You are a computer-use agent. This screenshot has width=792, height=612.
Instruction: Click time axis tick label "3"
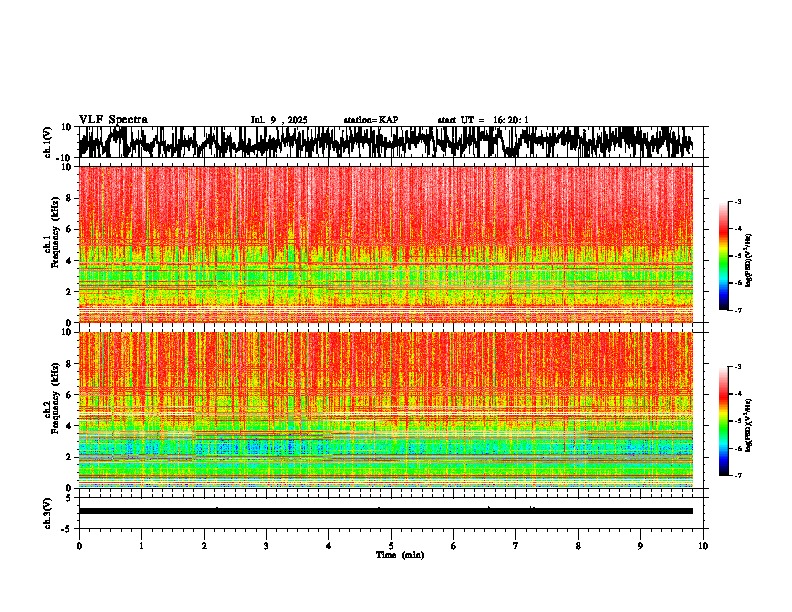(x=266, y=546)
